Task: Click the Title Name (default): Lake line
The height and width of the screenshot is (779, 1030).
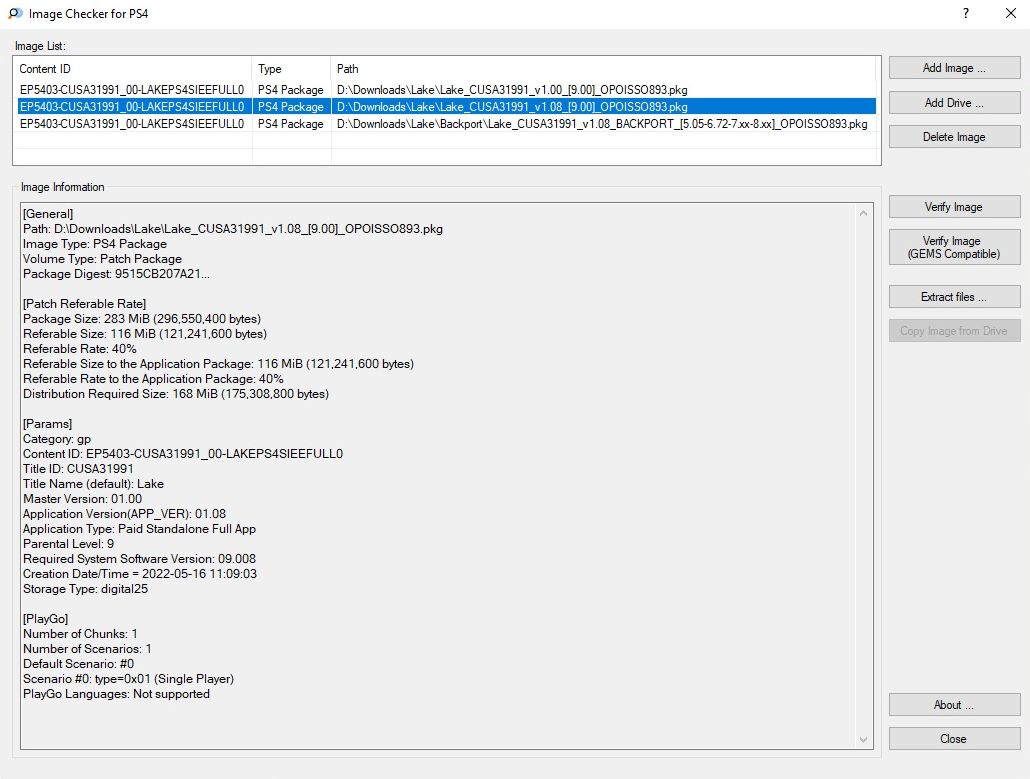Action: [x=93, y=484]
